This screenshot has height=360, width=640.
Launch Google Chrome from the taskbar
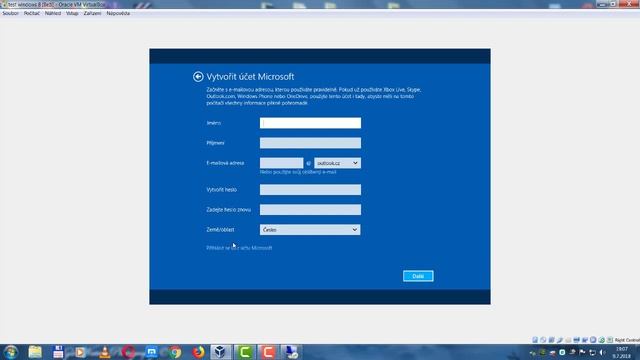click(x=176, y=352)
